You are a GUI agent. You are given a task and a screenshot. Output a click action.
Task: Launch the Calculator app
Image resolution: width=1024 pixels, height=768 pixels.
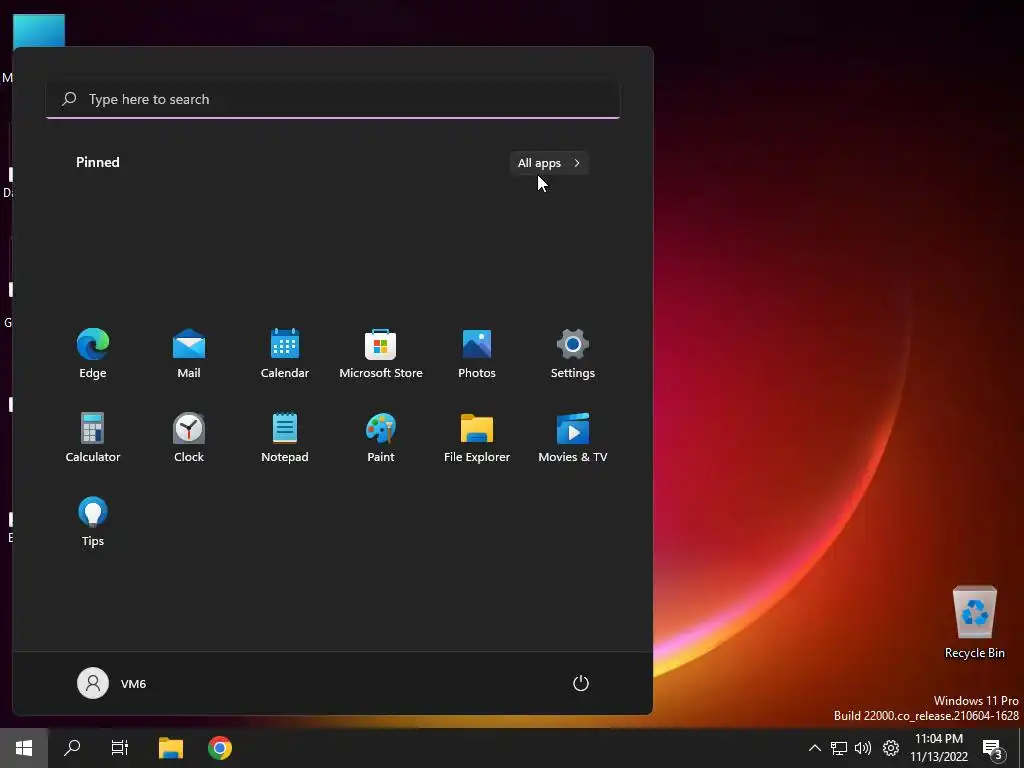[93, 437]
